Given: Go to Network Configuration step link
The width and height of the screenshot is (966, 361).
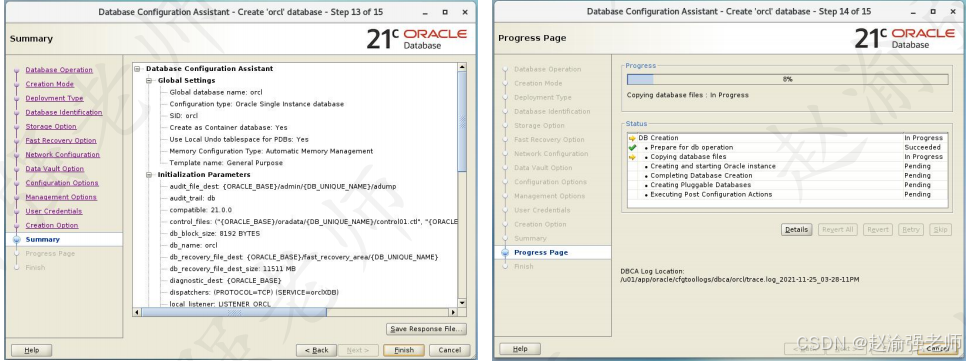Looking at the screenshot, I should [62, 155].
